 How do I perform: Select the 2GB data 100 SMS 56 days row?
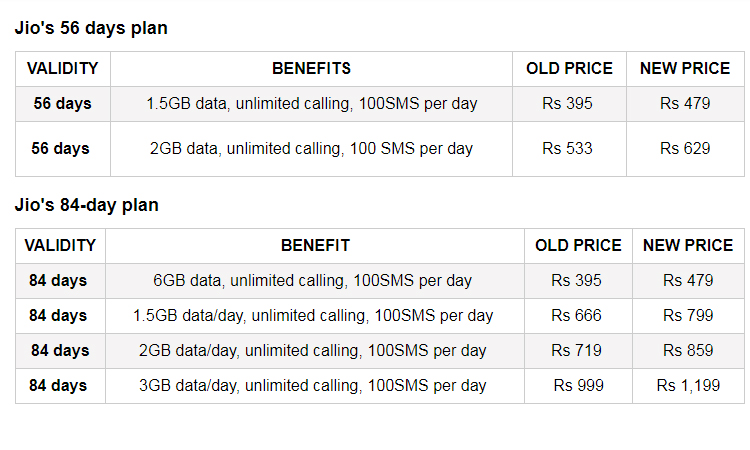(380, 149)
